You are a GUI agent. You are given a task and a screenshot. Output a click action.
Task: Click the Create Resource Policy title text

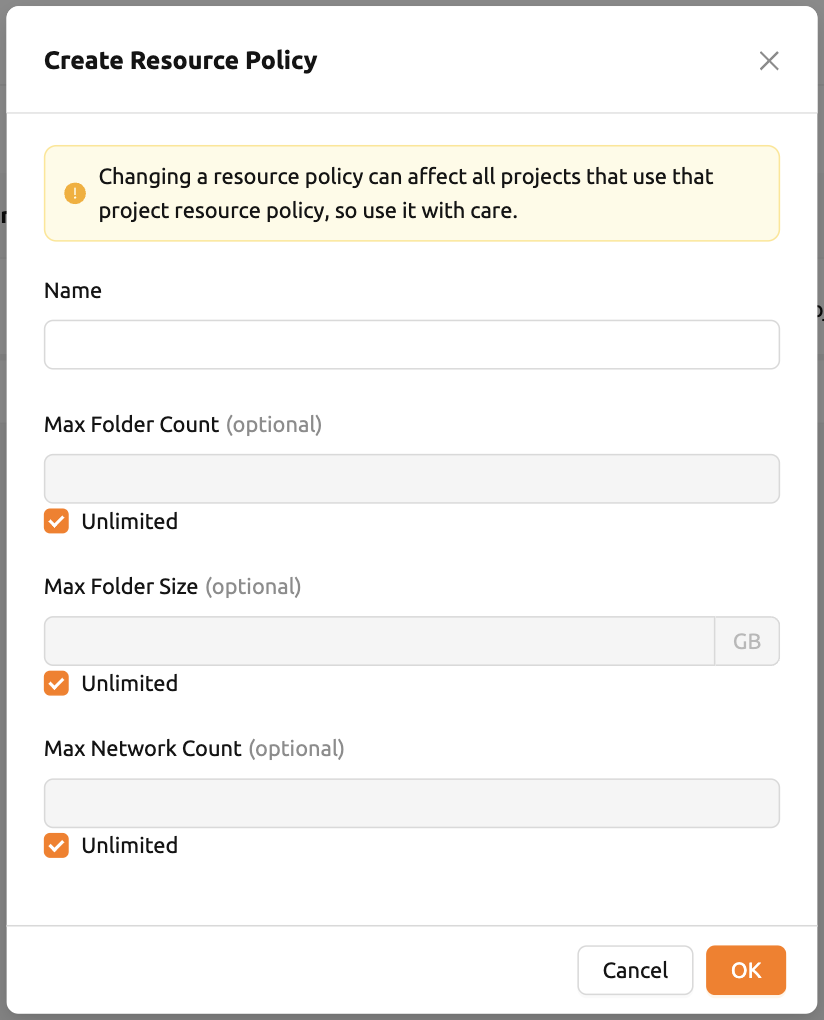pos(181,60)
